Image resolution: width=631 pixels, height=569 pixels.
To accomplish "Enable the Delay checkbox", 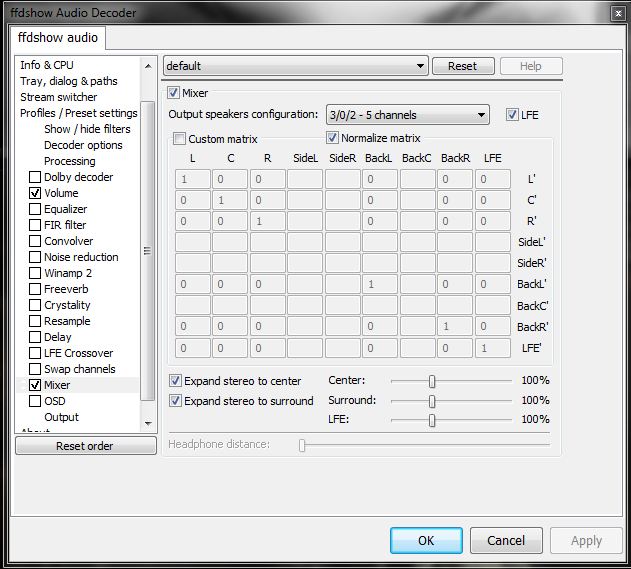I will click(35, 337).
